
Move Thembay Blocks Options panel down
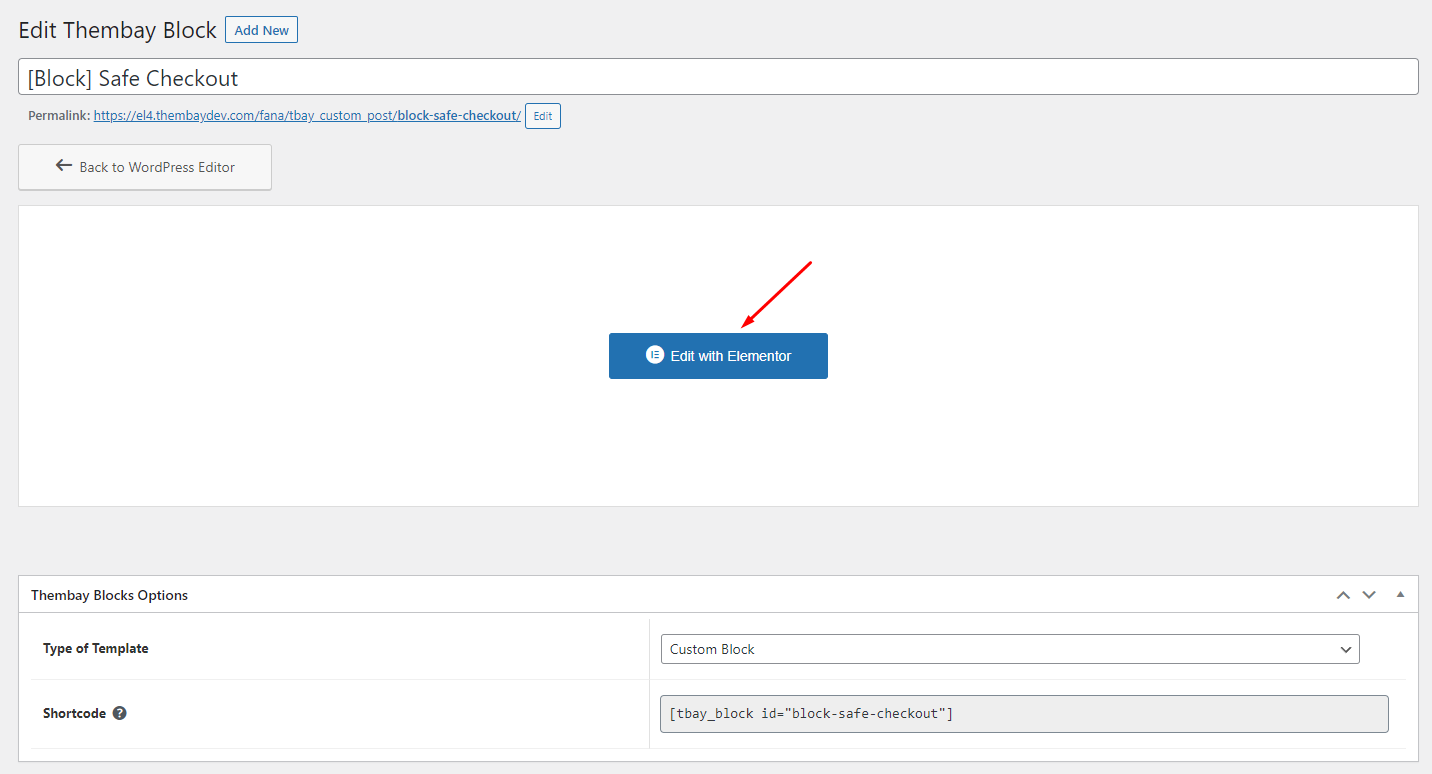(x=1369, y=595)
